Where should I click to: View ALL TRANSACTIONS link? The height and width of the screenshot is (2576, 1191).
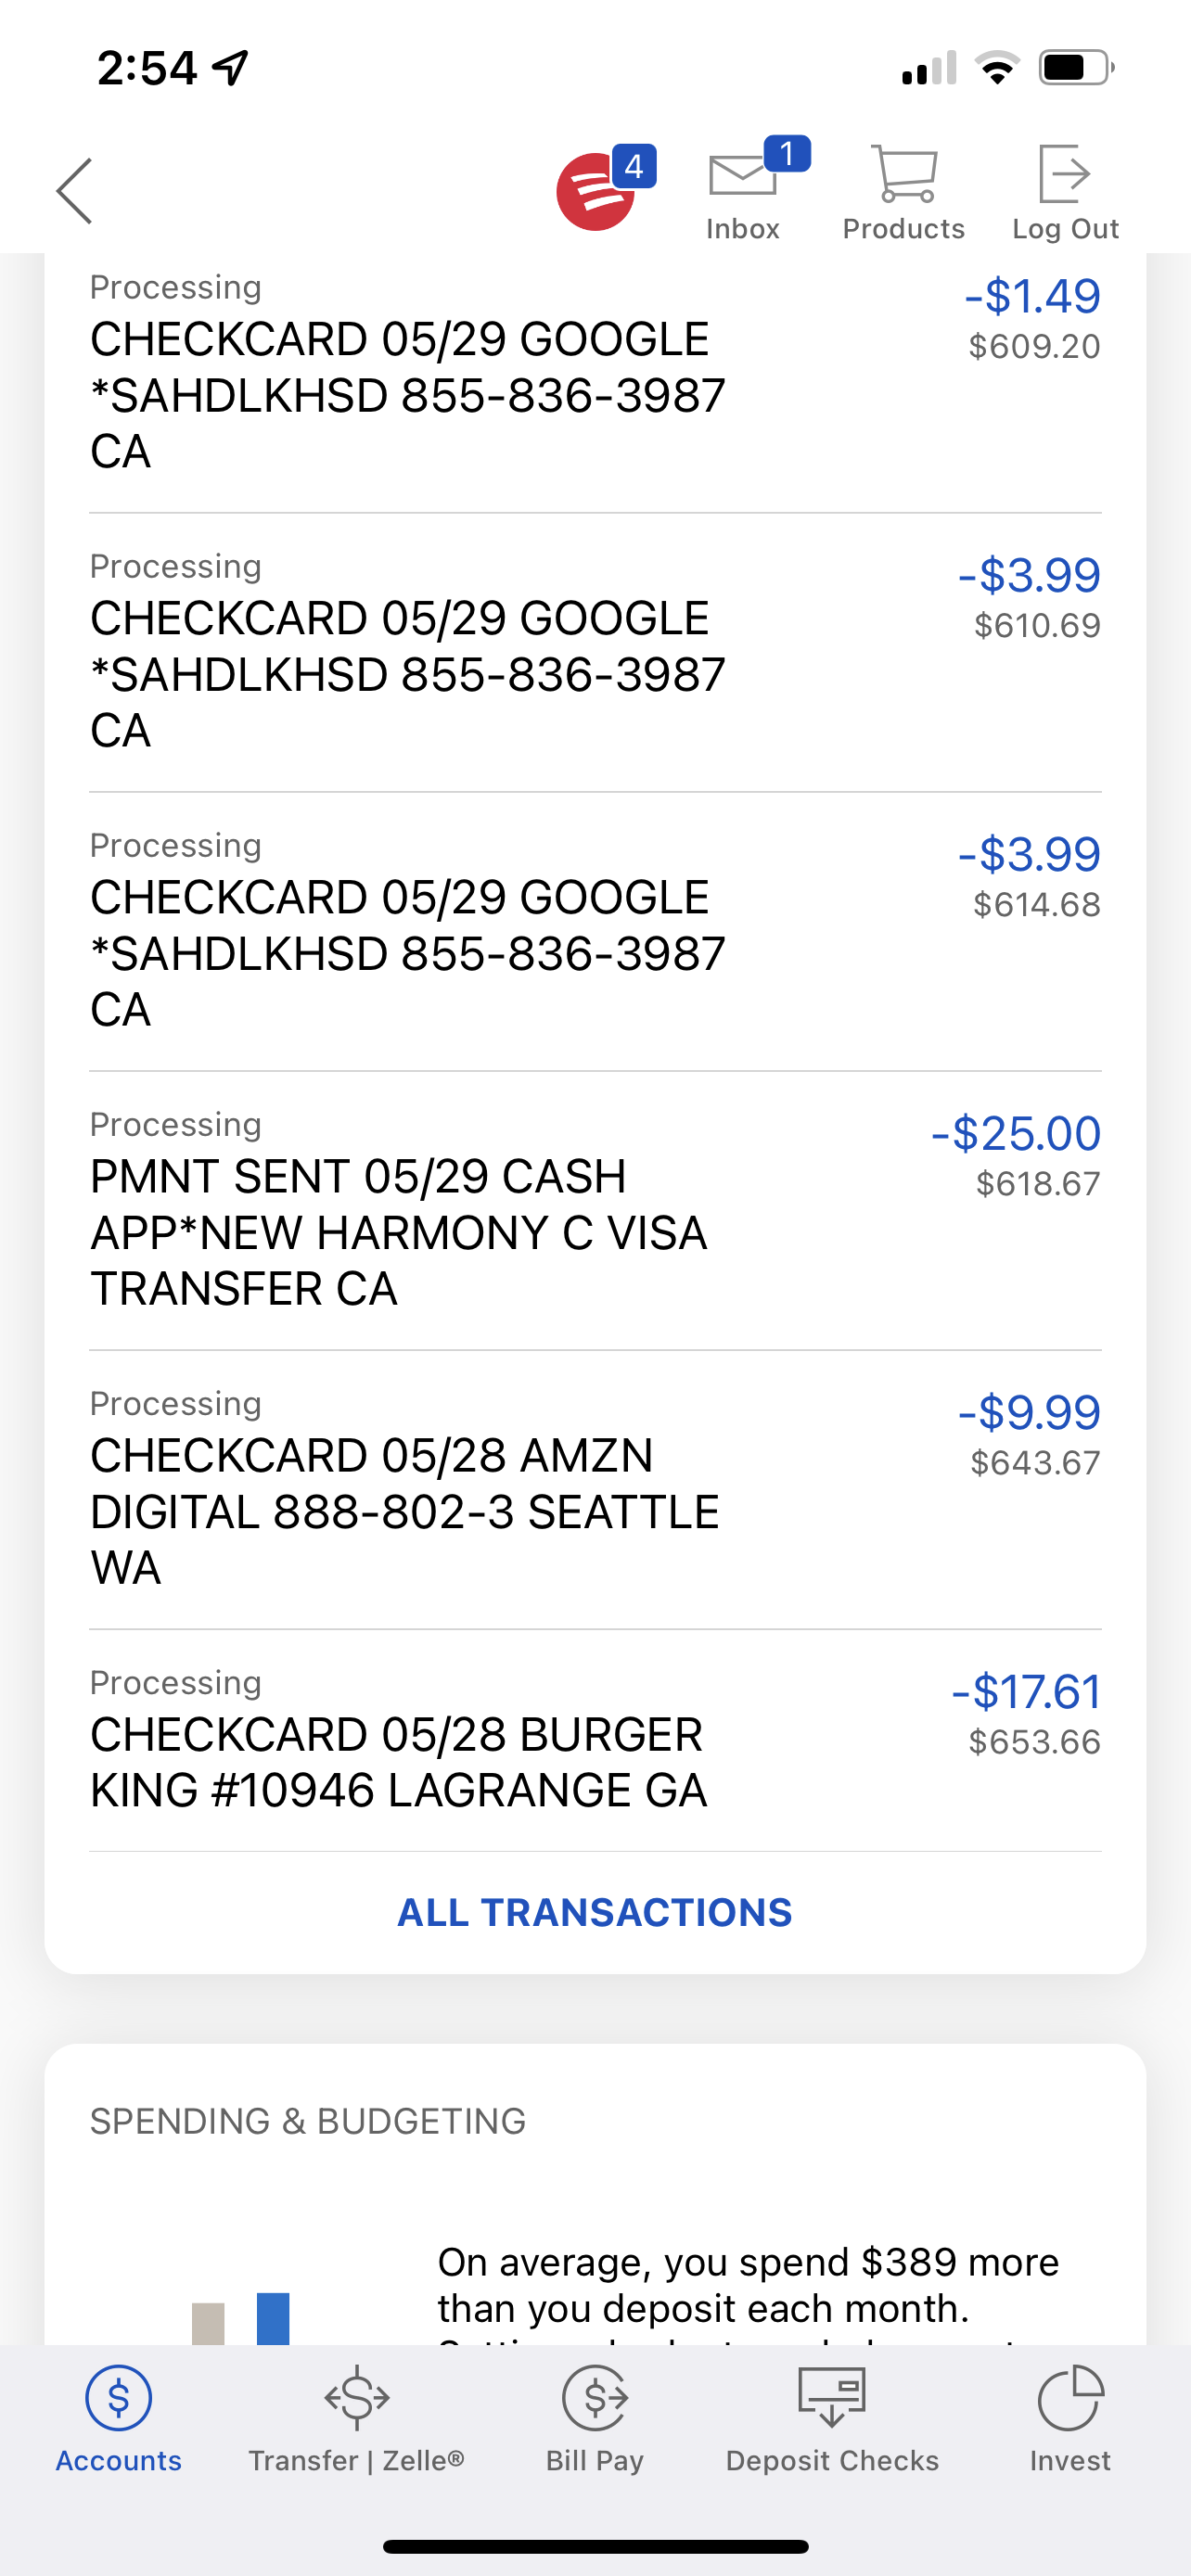pos(595,1912)
